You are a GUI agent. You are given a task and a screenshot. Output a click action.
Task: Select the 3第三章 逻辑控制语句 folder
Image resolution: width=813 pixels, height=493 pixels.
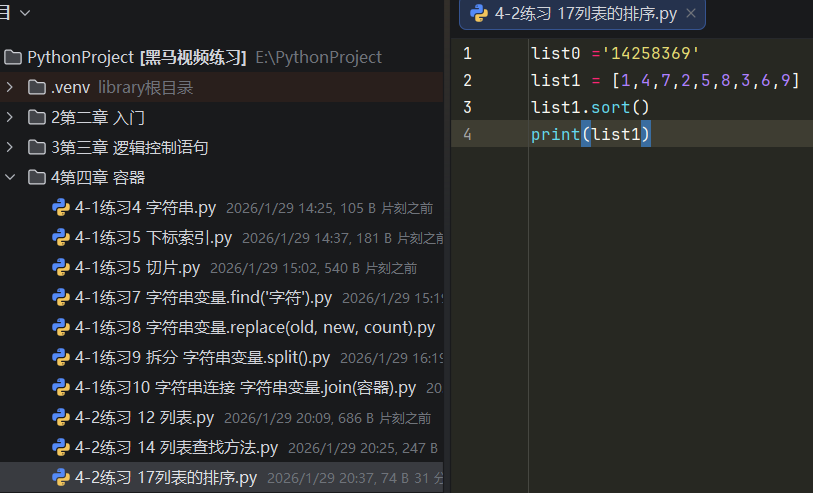coord(130,147)
